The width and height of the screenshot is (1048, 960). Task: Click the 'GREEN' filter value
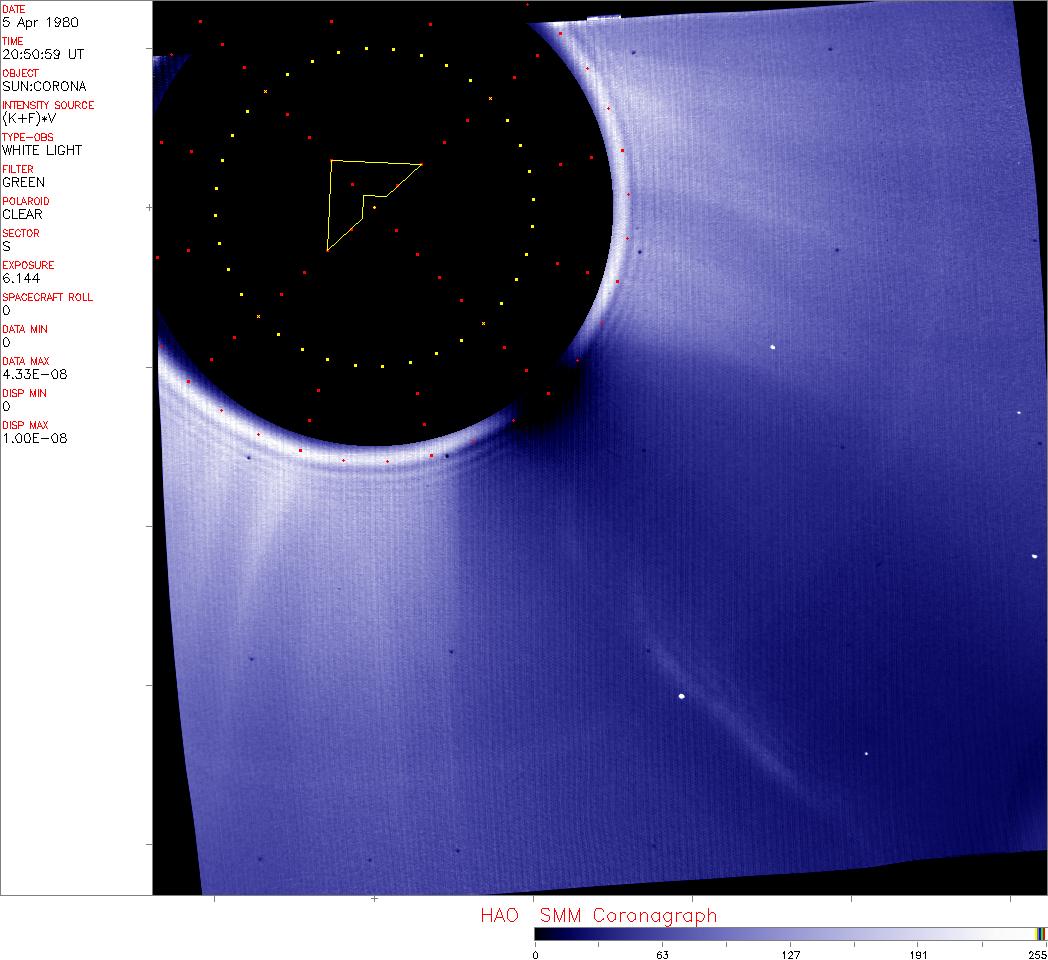tap(23, 182)
